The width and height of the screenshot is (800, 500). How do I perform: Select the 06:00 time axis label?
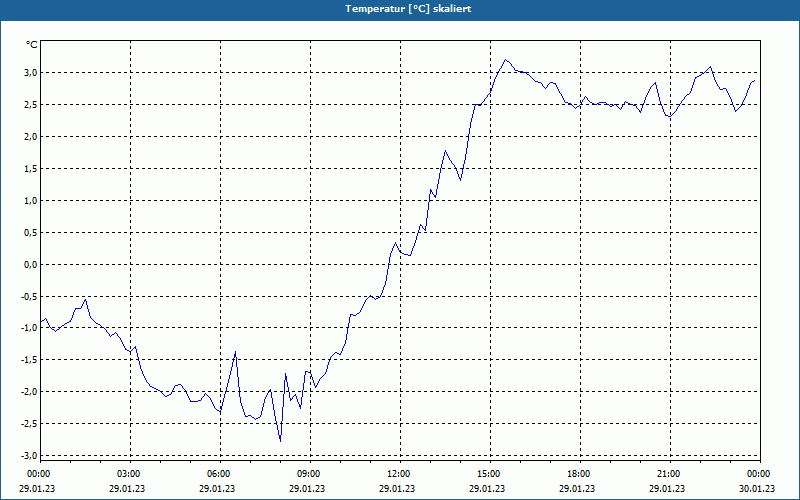coord(220,474)
